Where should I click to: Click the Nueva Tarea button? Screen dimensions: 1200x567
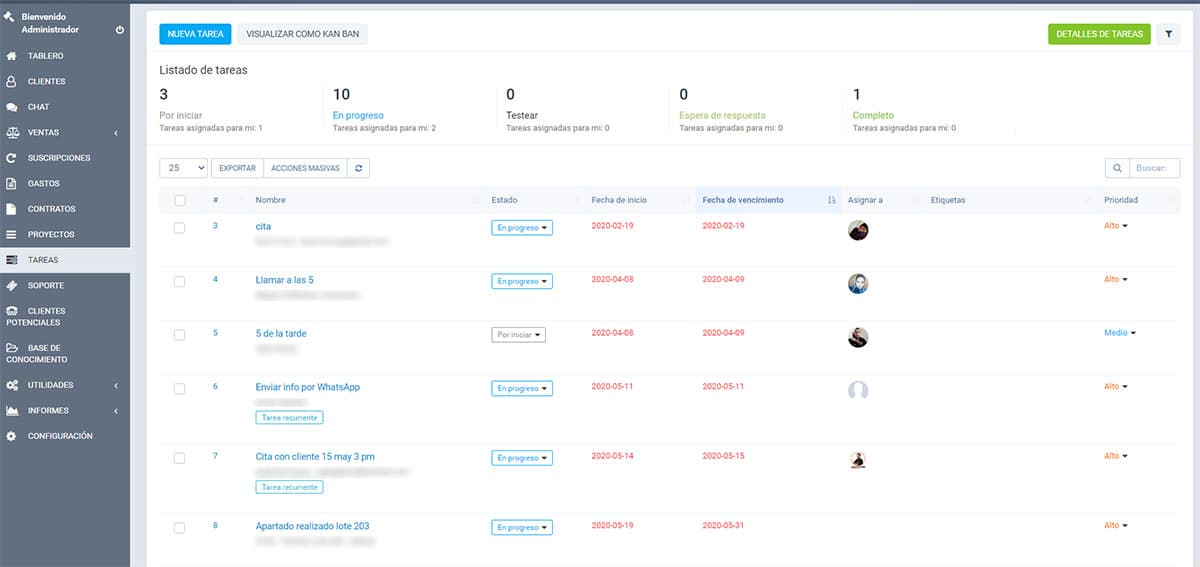coord(195,34)
